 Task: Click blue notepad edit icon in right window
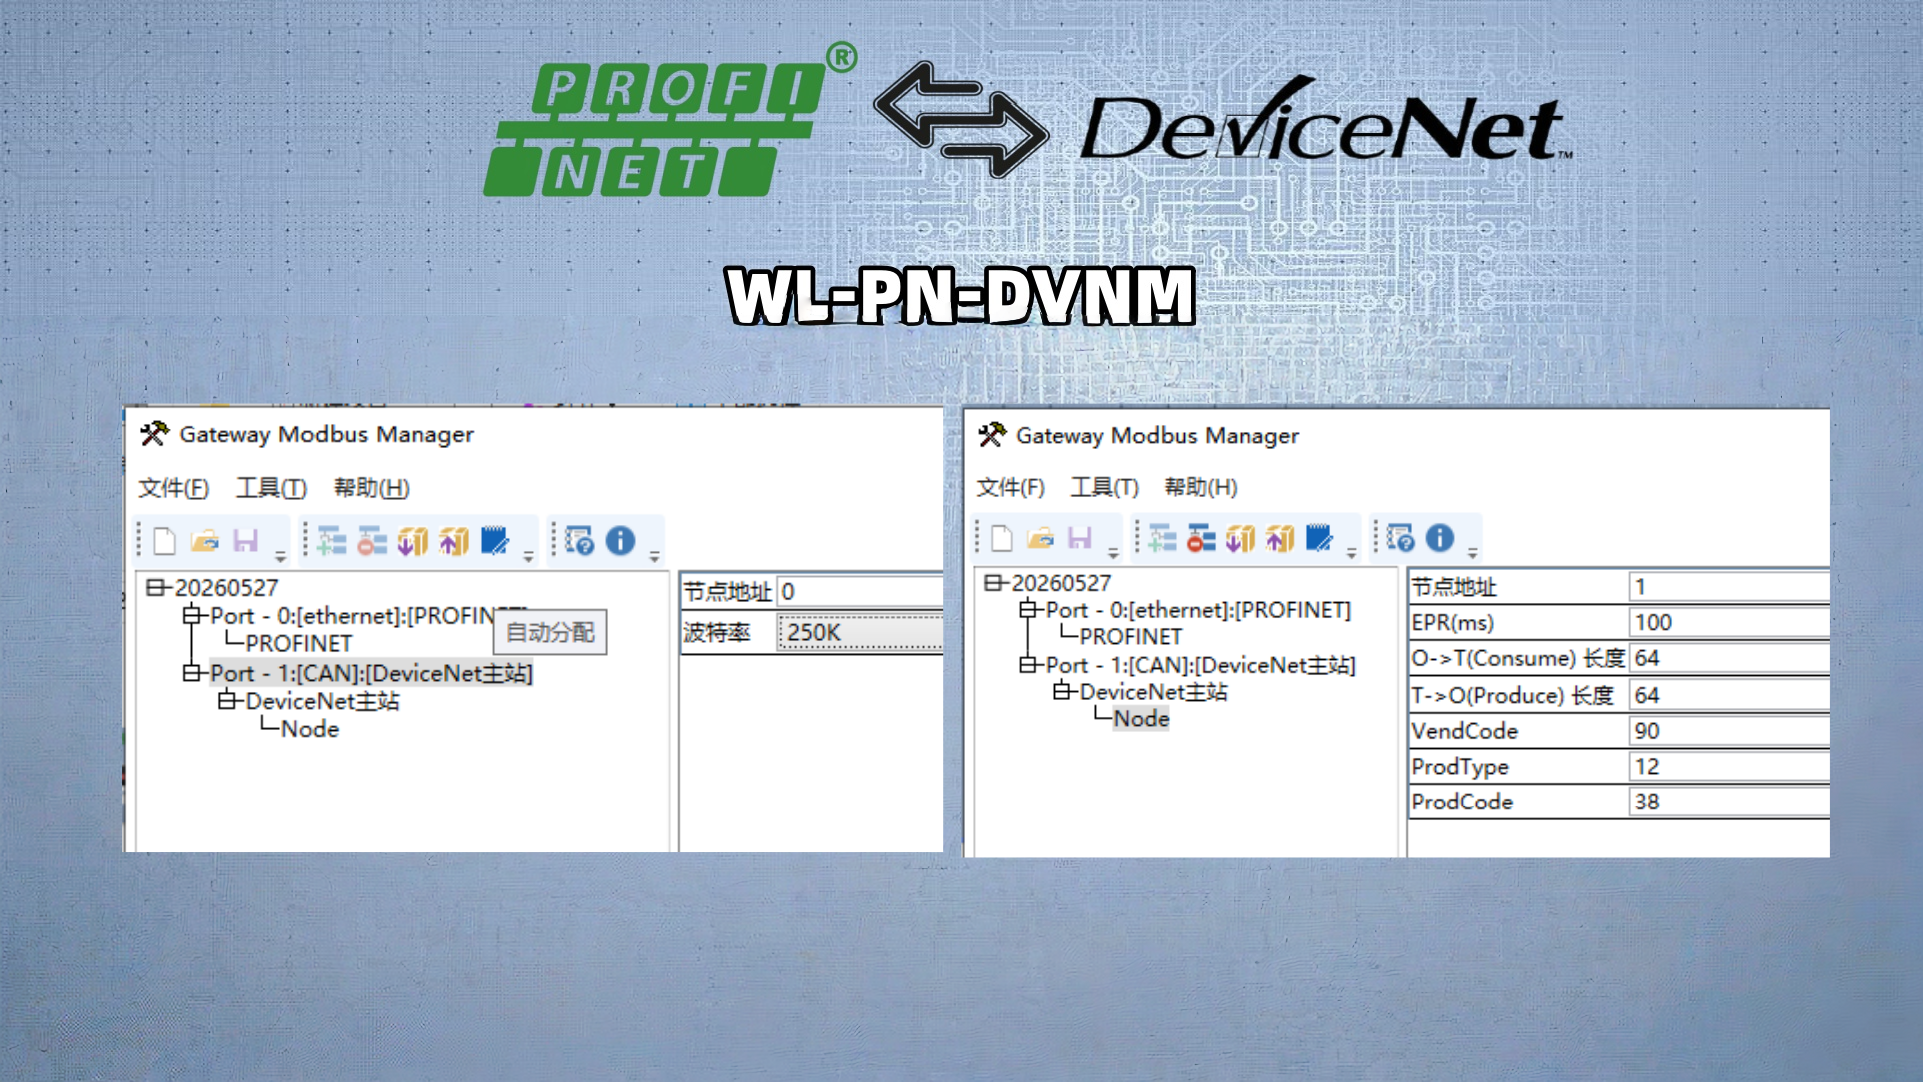[x=1320, y=538]
